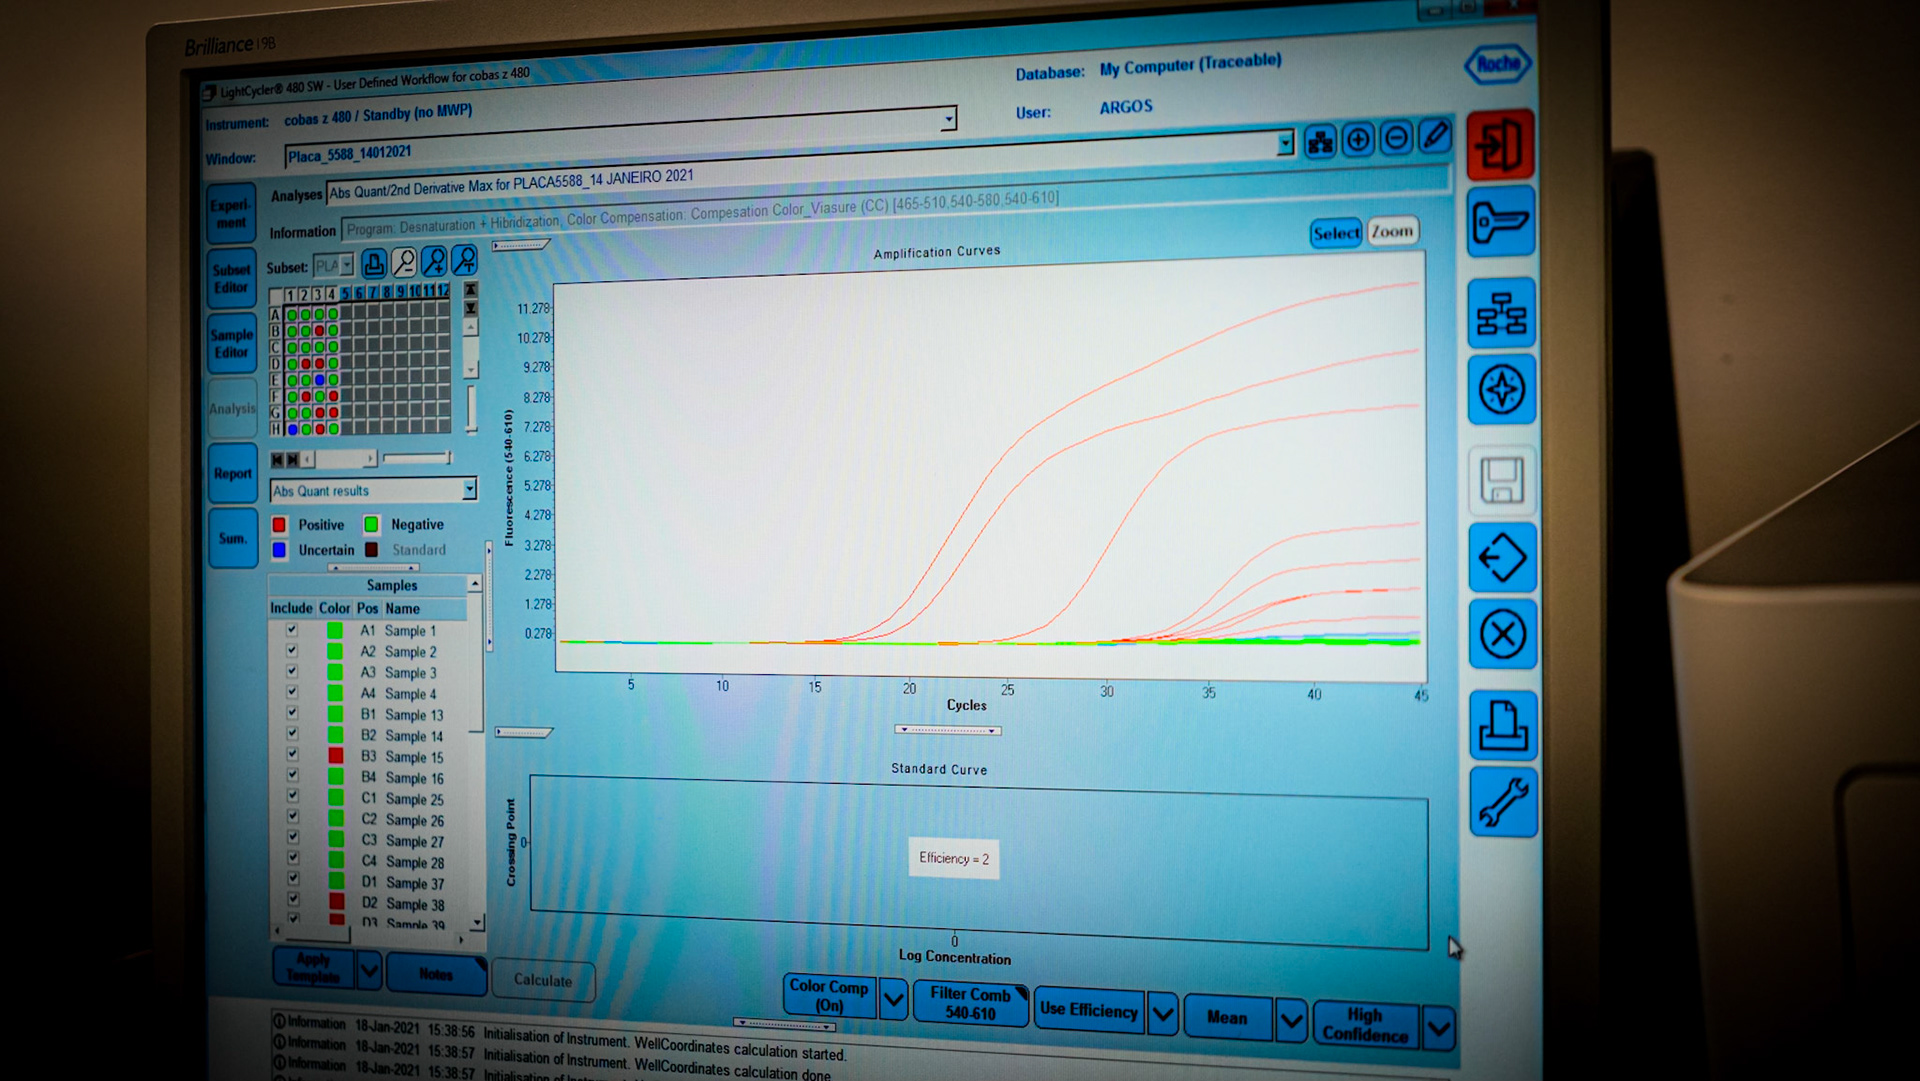The image size is (1920, 1081).
Task: Uncheck Include box for Sample 1
Action: (x=291, y=630)
